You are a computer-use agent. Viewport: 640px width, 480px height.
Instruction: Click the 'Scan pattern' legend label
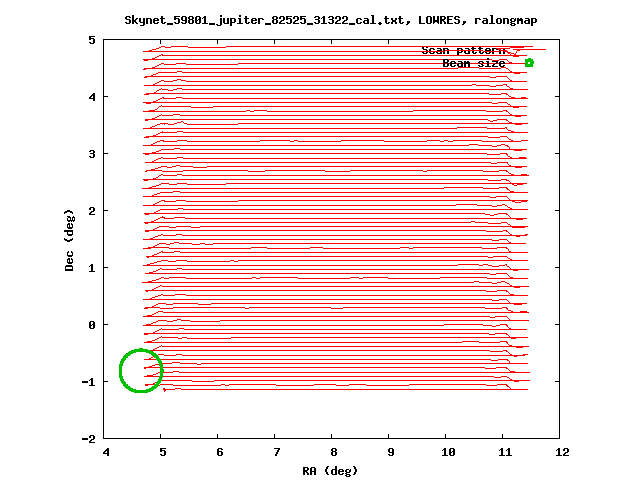[464, 50]
